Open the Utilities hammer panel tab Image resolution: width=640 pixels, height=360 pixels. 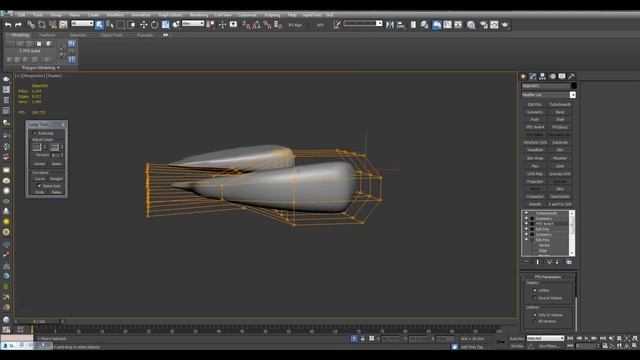click(x=572, y=76)
